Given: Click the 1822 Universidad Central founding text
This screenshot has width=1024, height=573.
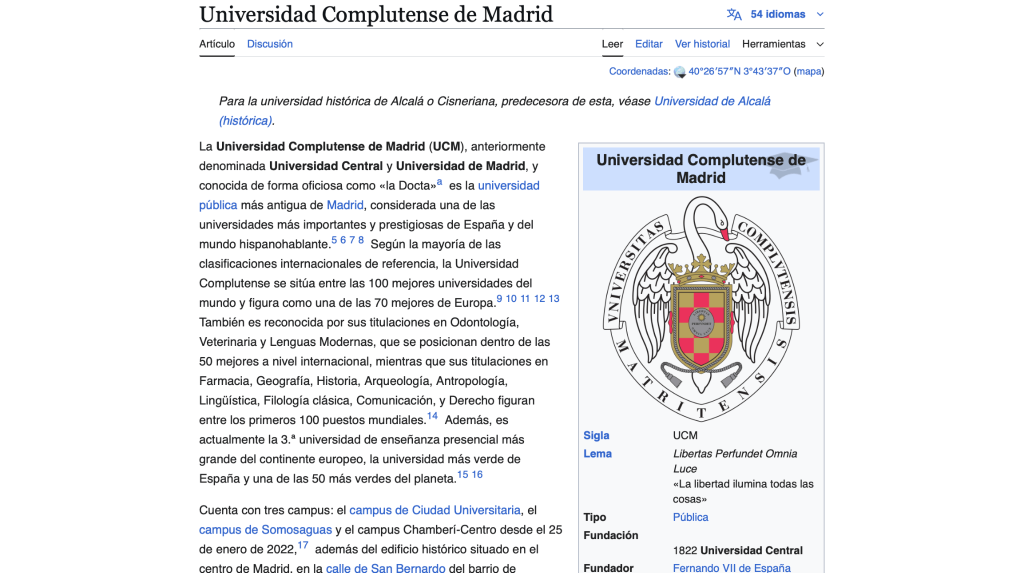Looking at the screenshot, I should (x=738, y=550).
